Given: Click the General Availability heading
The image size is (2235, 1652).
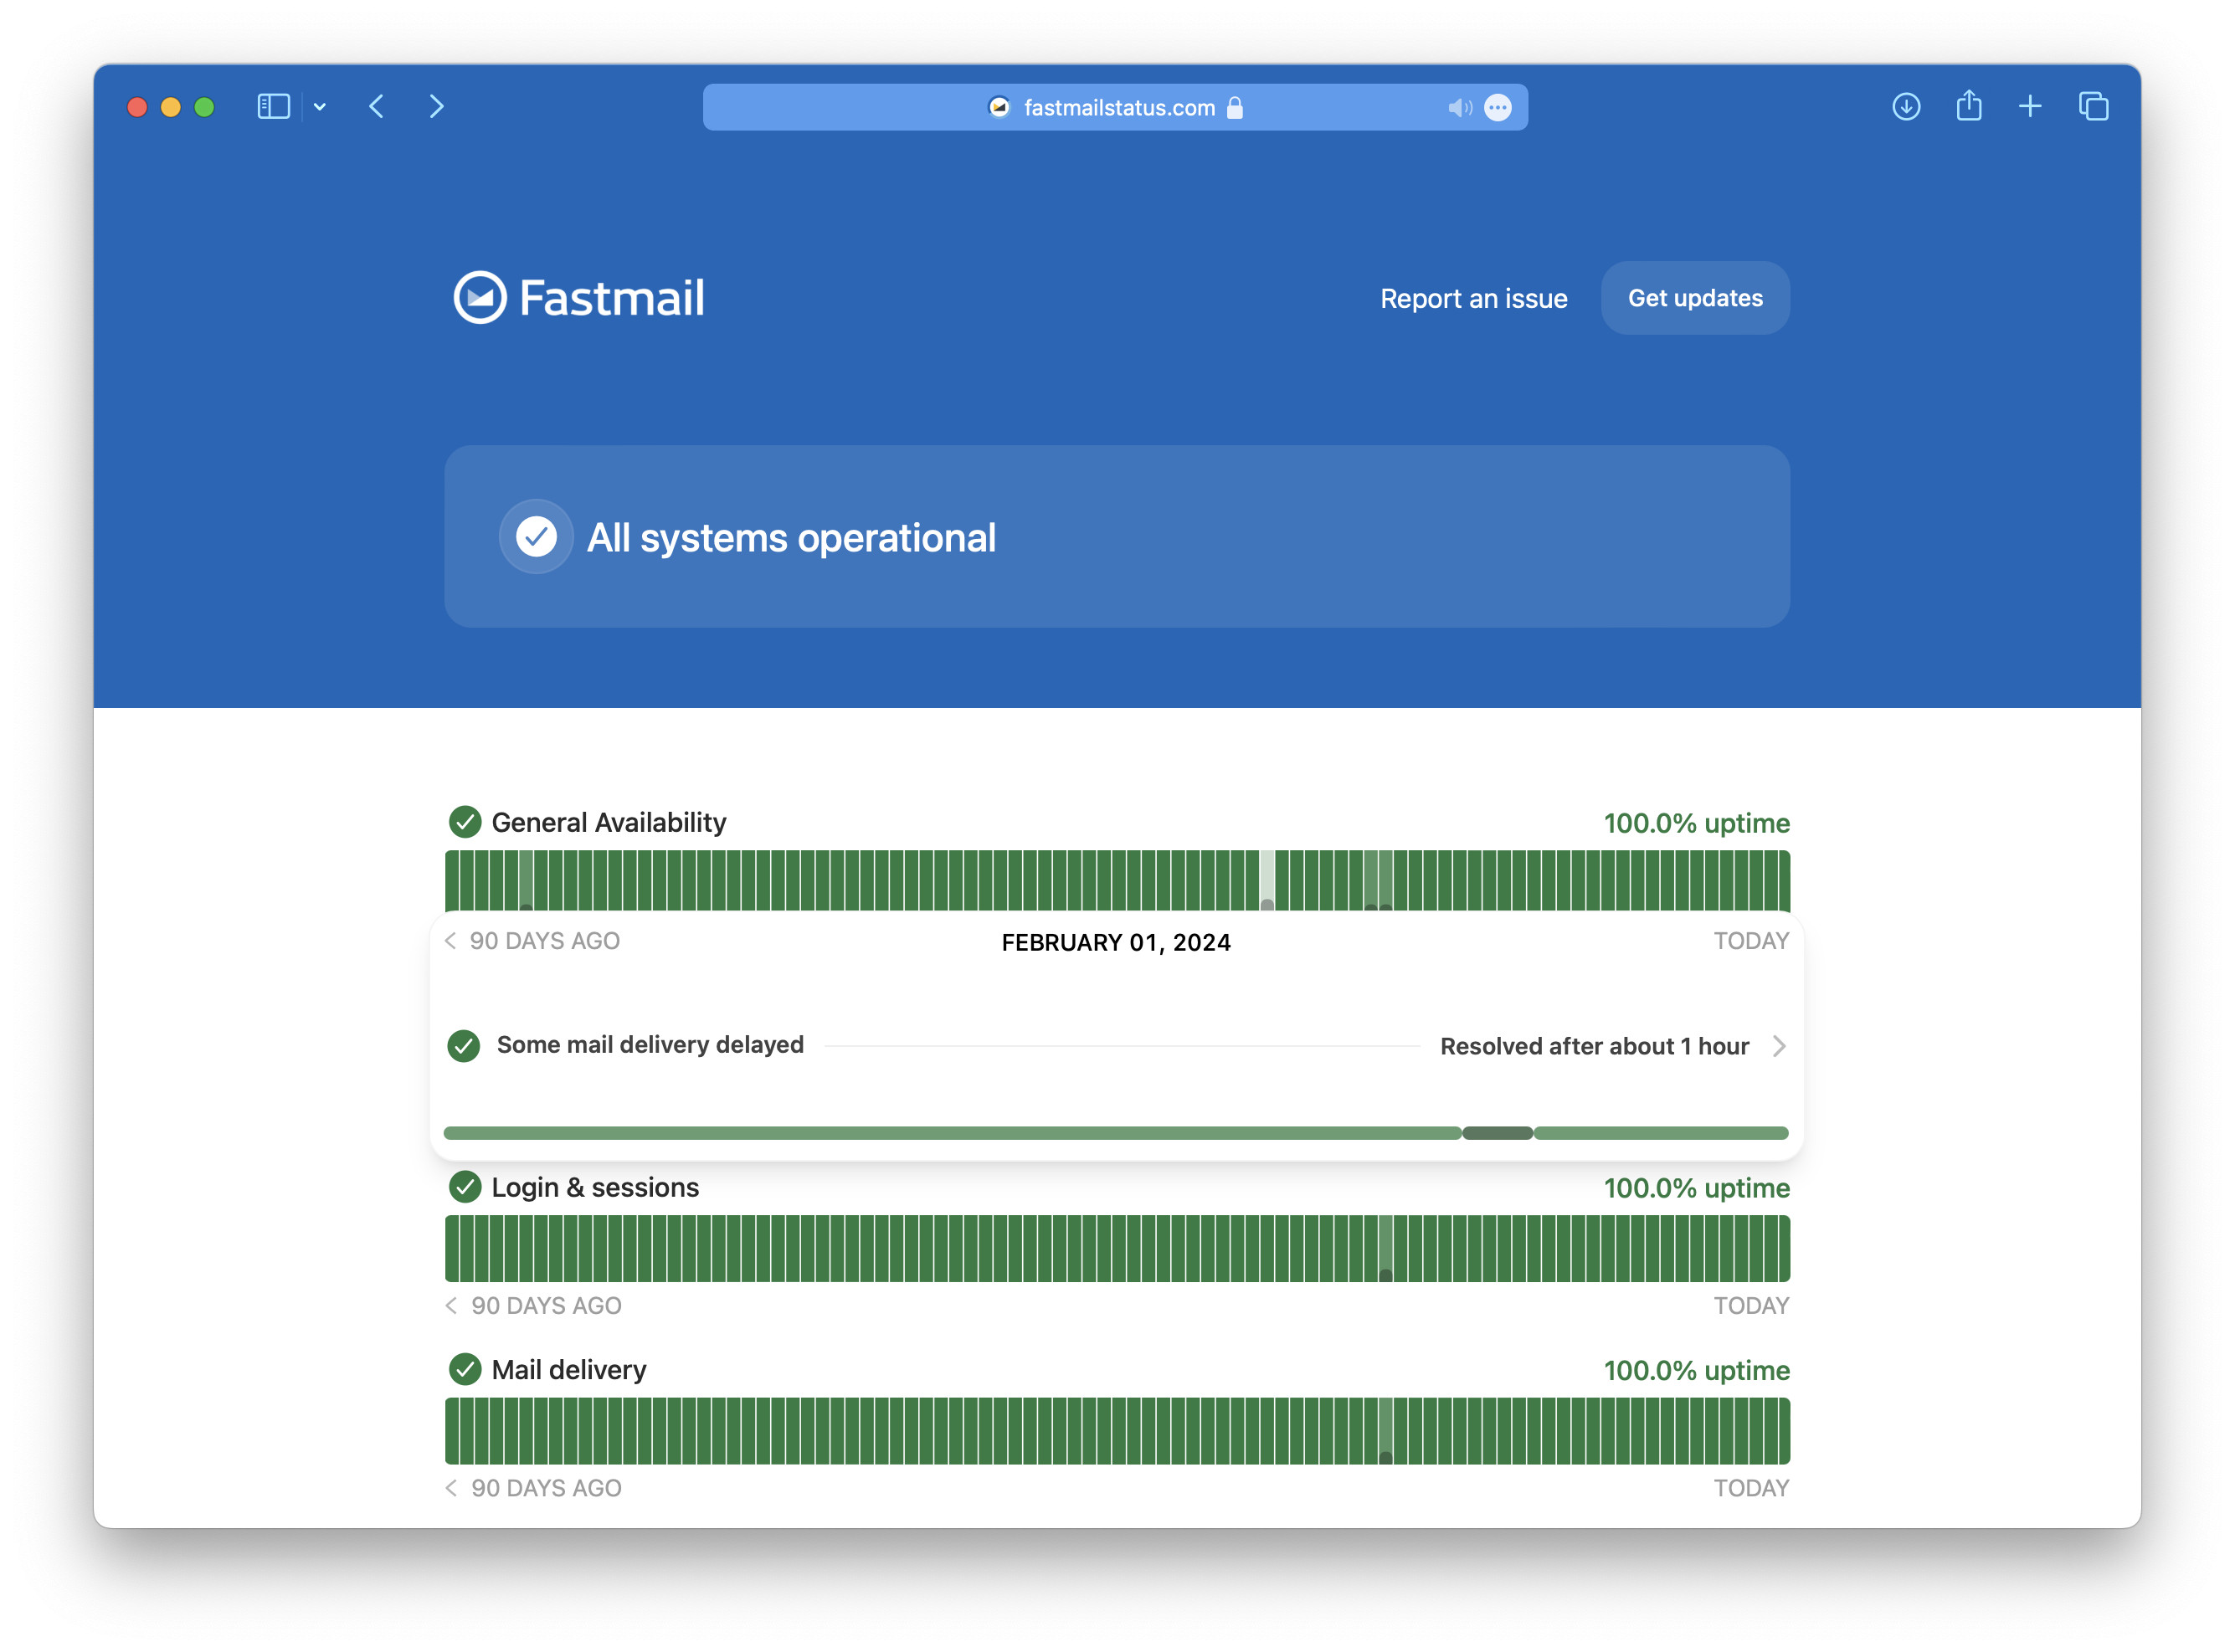Looking at the screenshot, I should pyautogui.click(x=608, y=822).
